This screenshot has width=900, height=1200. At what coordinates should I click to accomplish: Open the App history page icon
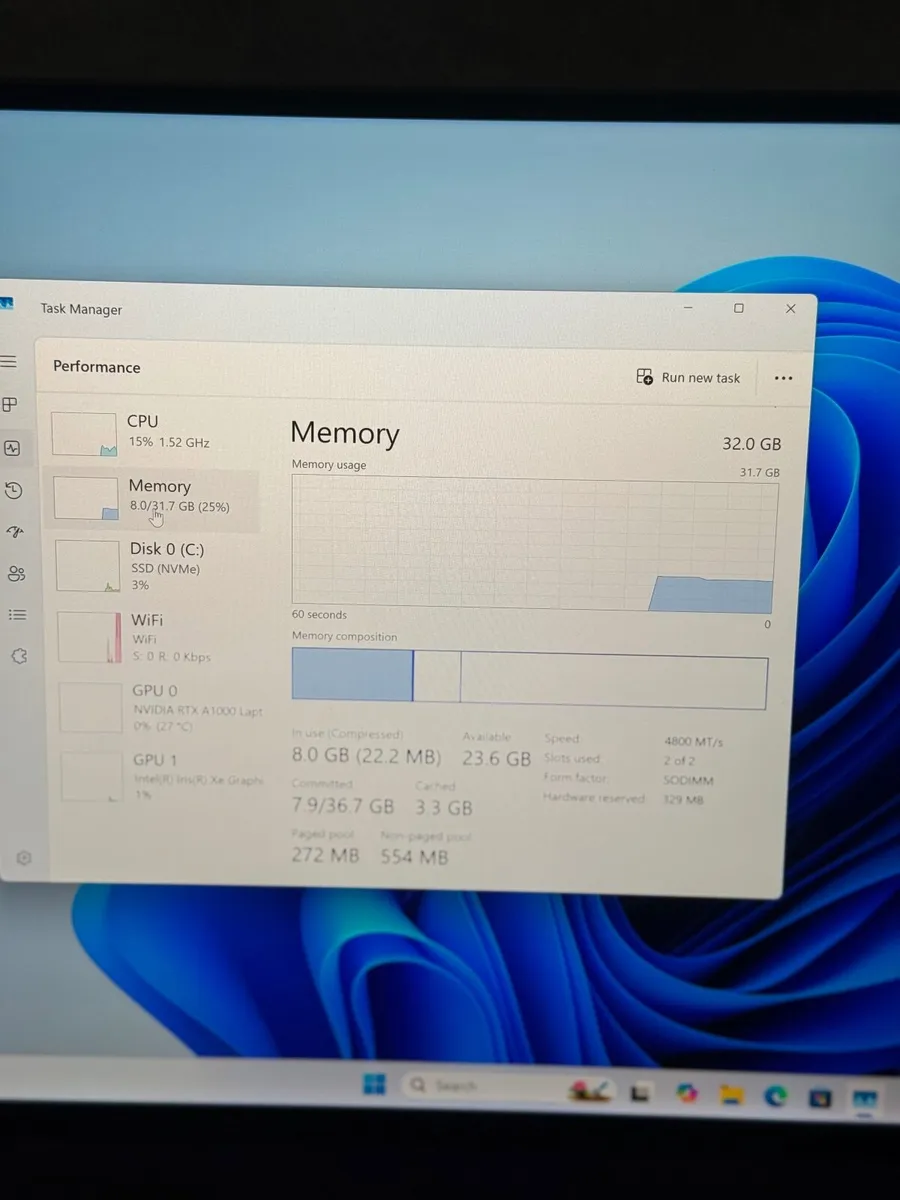pyautogui.click(x=12, y=490)
